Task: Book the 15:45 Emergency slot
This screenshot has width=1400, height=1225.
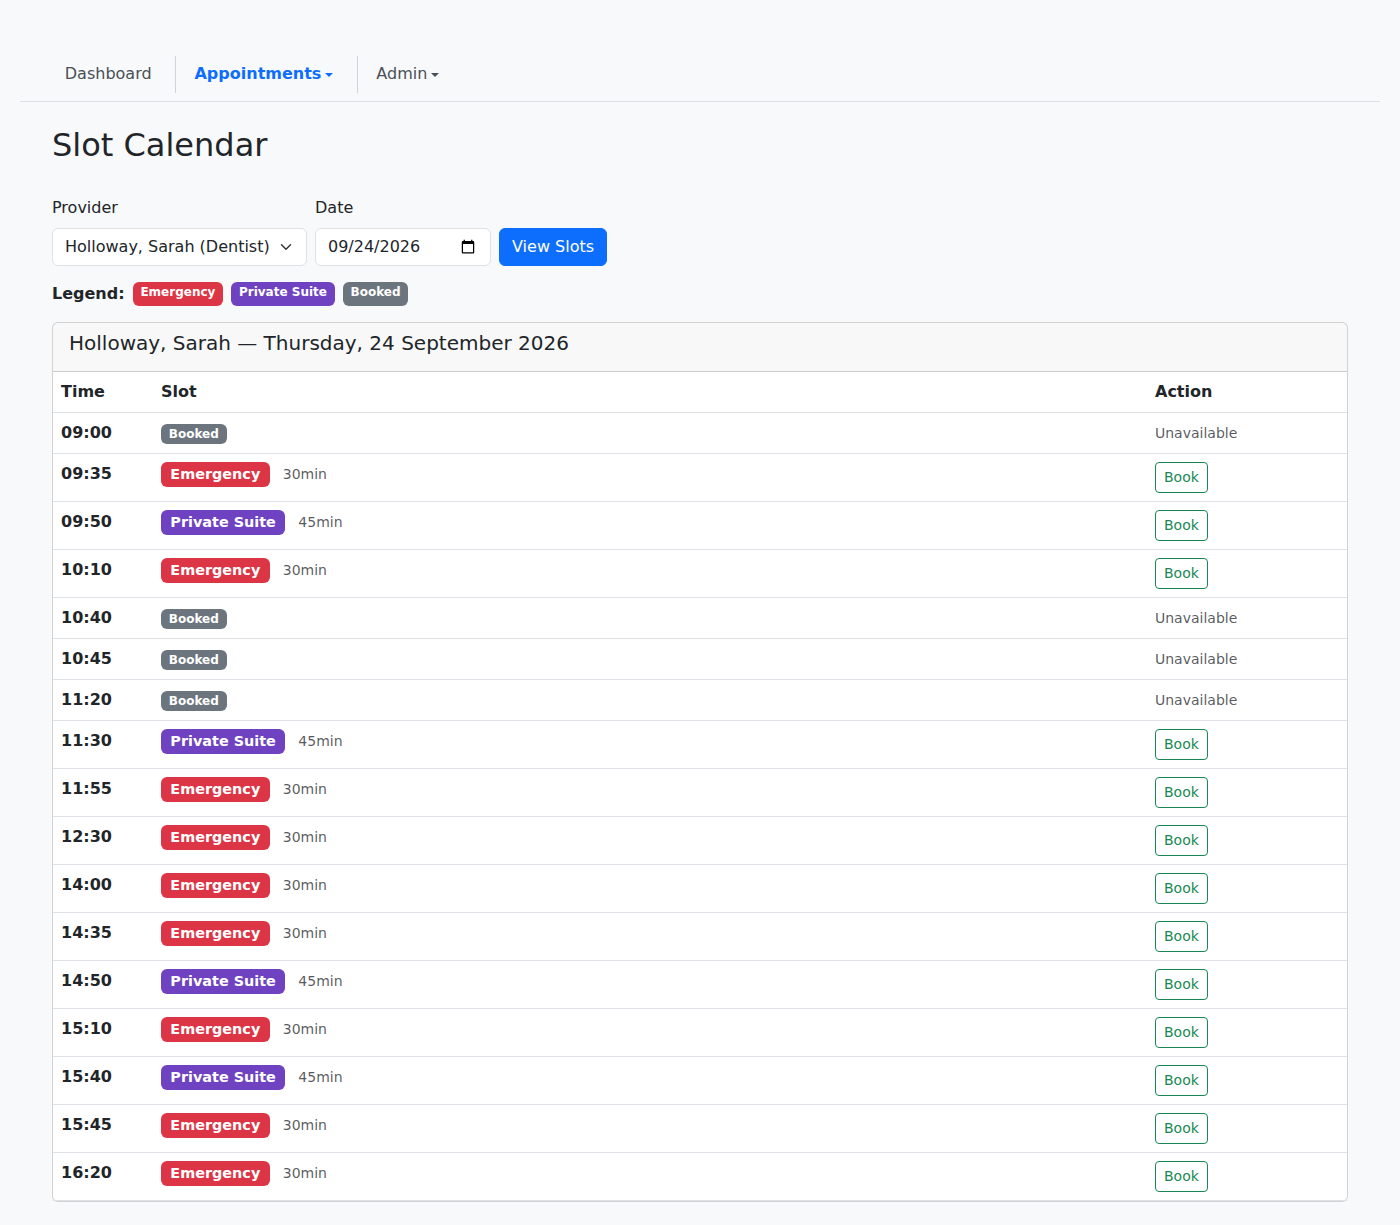Action: point(1181,1129)
